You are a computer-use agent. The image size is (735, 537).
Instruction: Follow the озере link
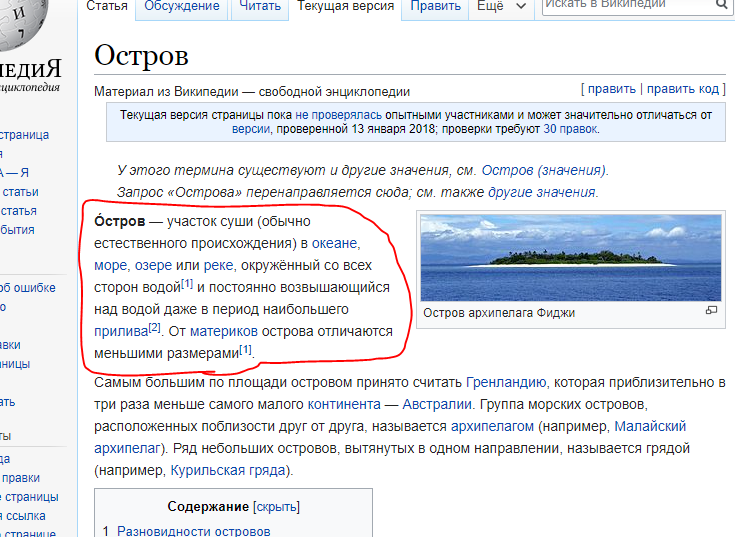click(x=153, y=266)
